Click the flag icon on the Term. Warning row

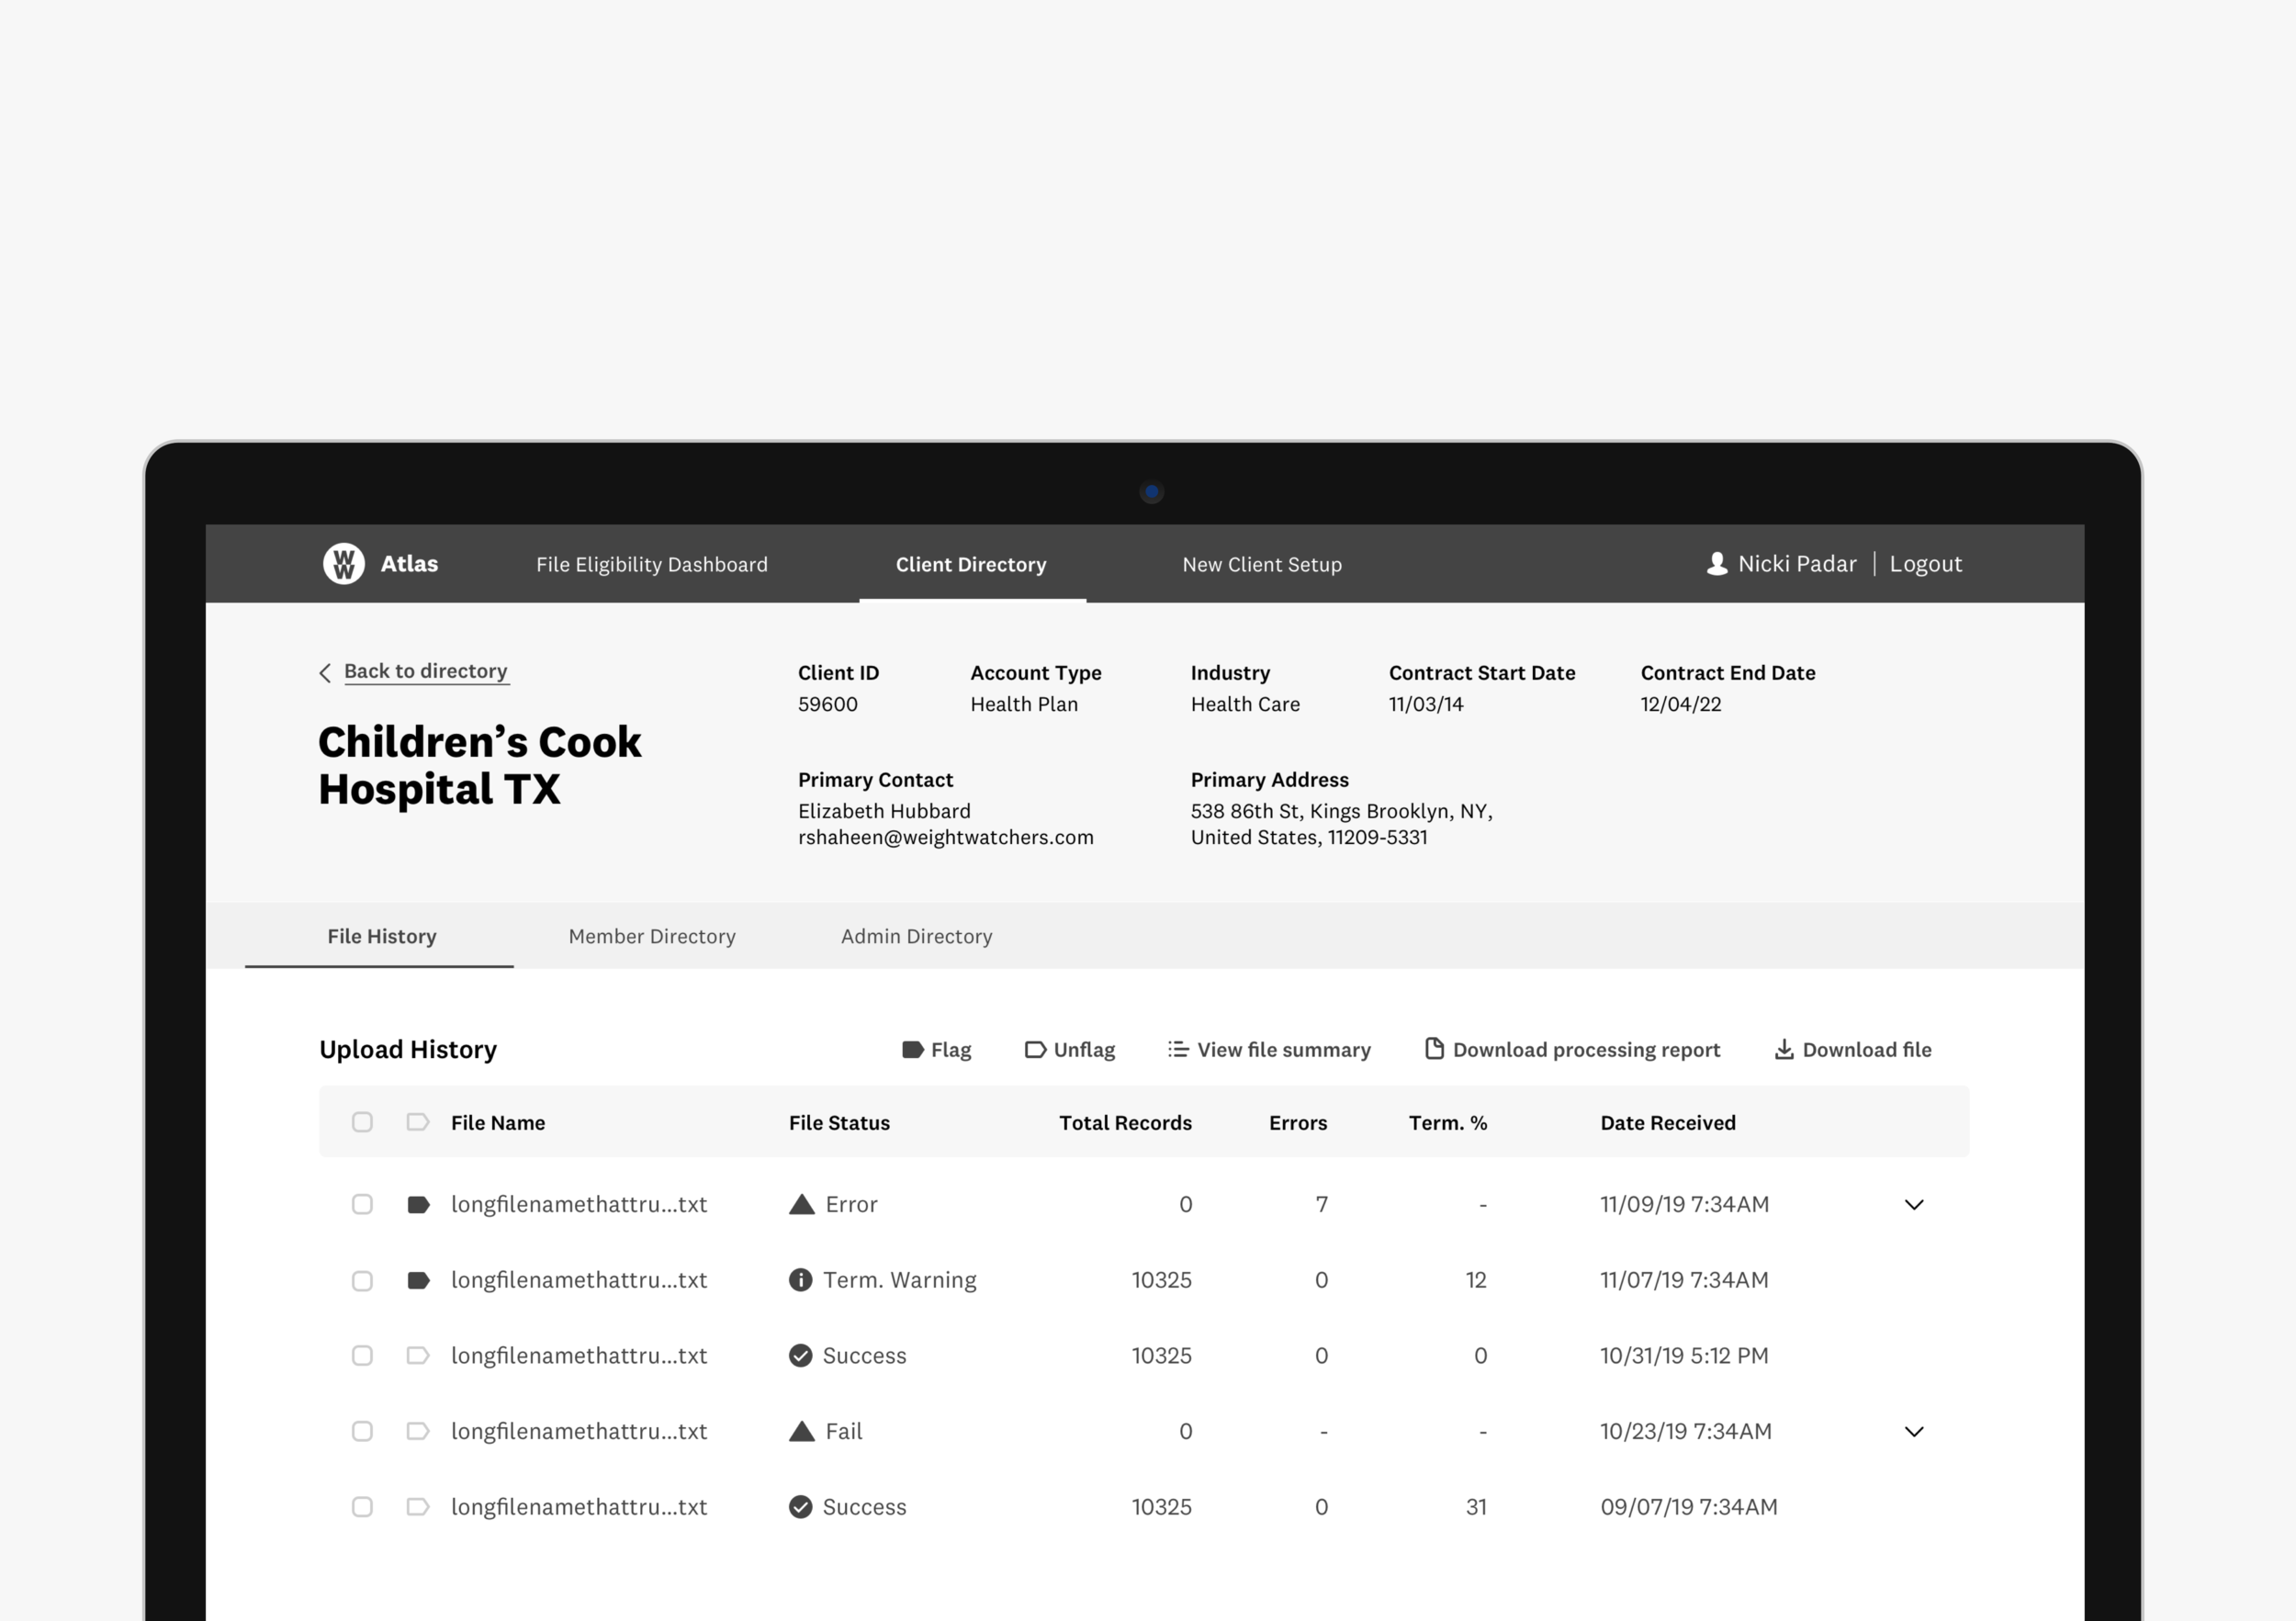pos(418,1280)
